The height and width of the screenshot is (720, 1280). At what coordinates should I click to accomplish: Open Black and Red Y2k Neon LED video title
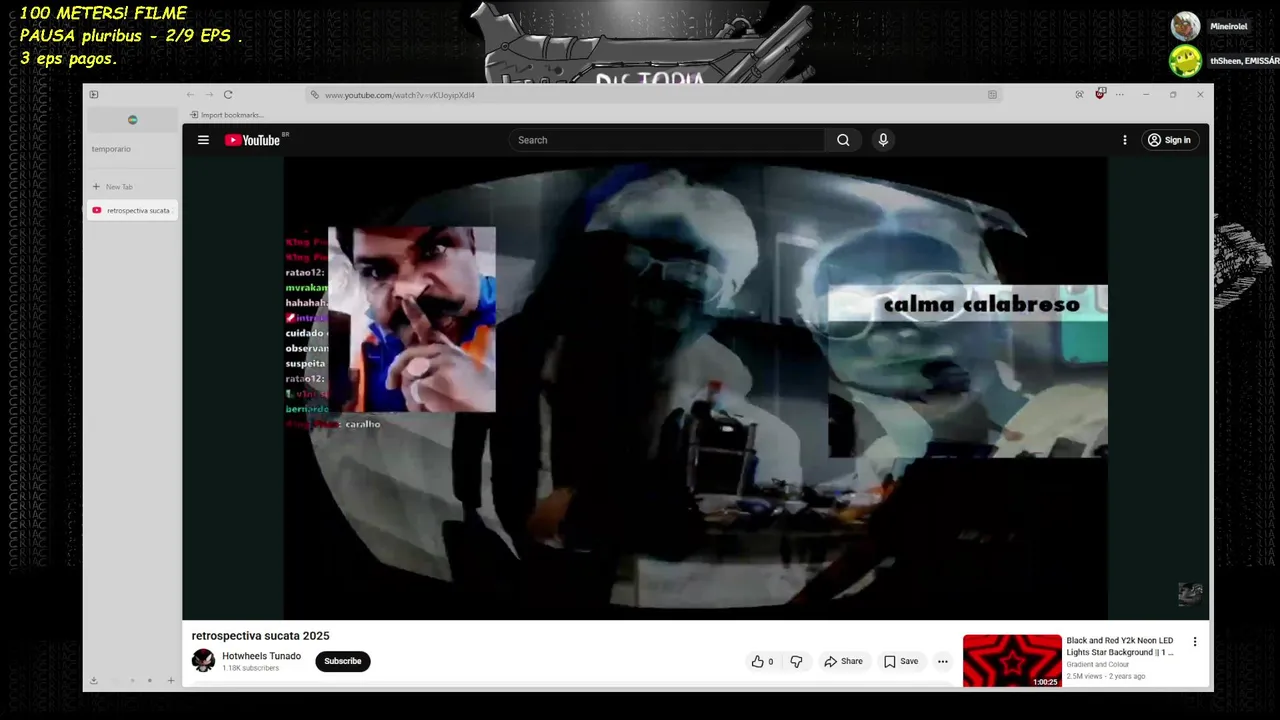(1120, 646)
